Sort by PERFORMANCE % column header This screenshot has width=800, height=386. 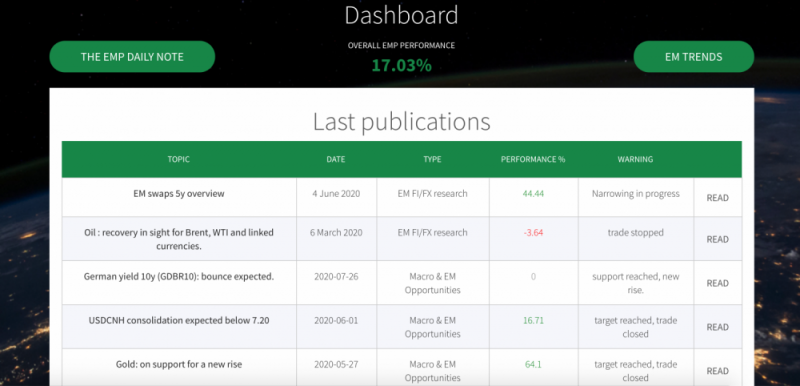pos(533,159)
